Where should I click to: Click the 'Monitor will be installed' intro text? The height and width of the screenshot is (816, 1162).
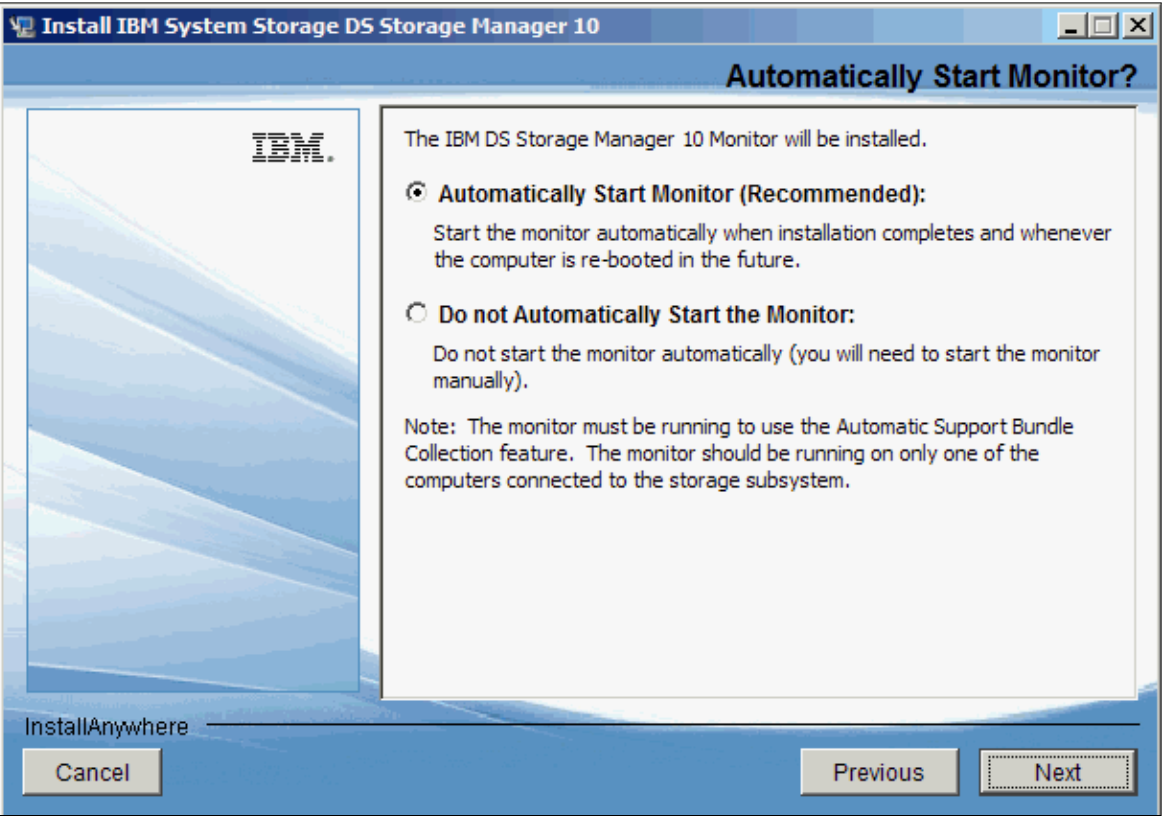click(665, 139)
